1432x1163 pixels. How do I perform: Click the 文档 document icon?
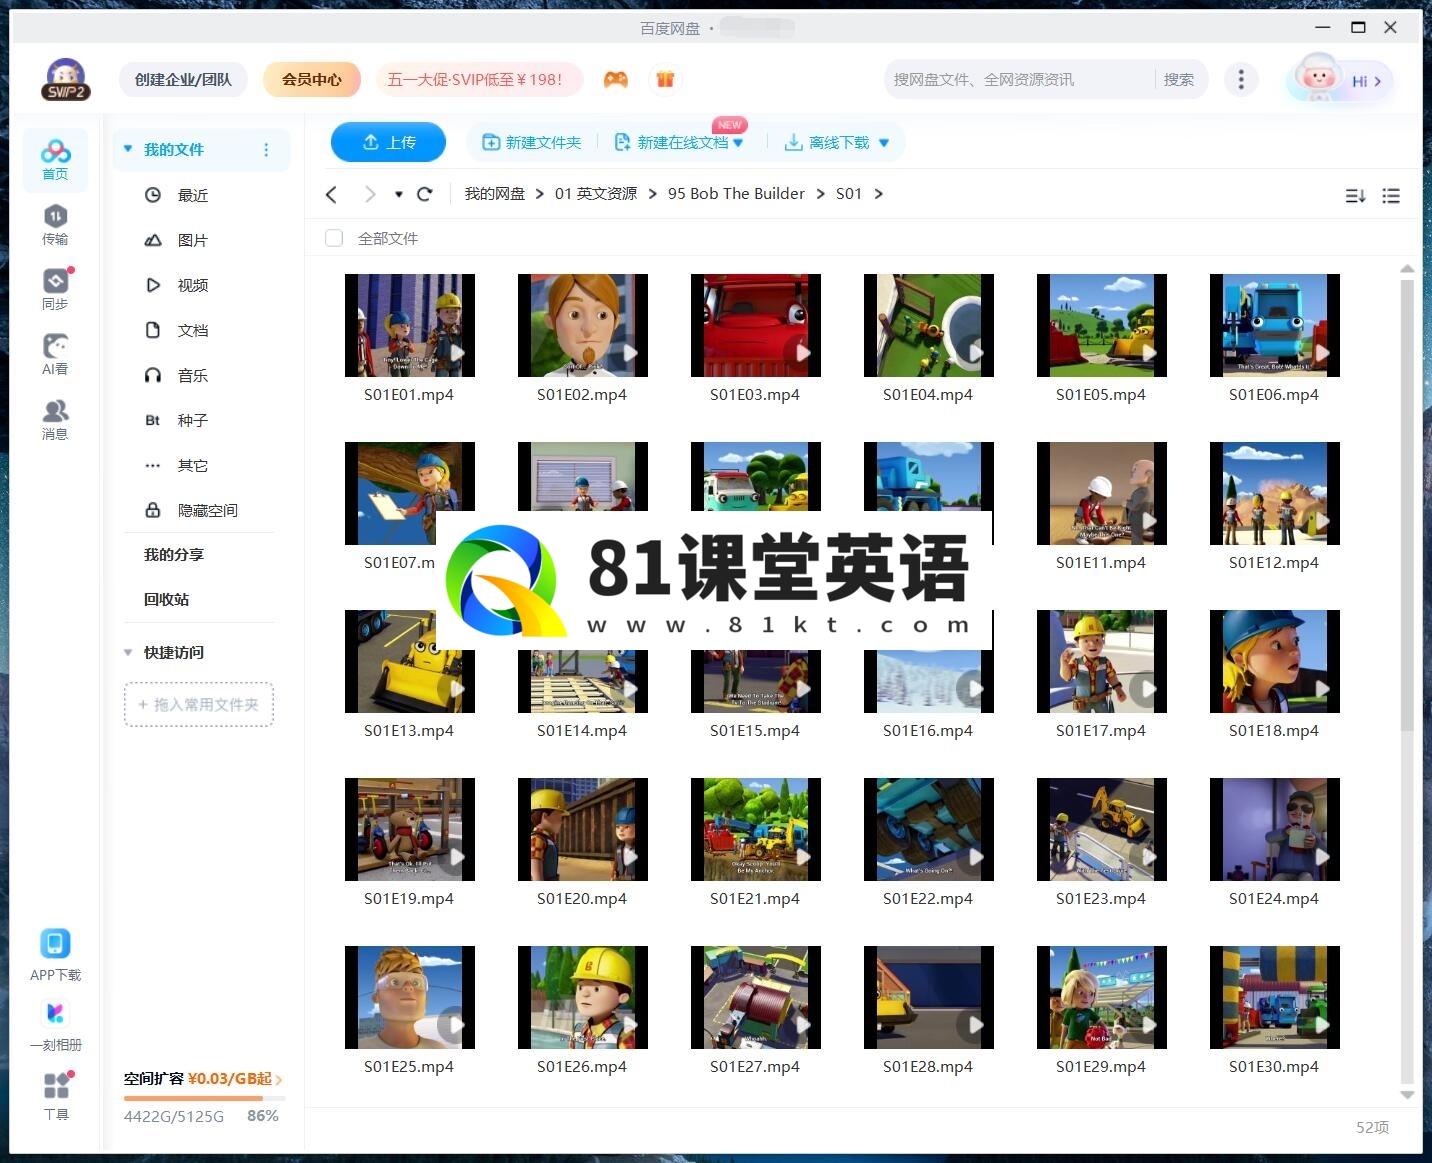(153, 330)
